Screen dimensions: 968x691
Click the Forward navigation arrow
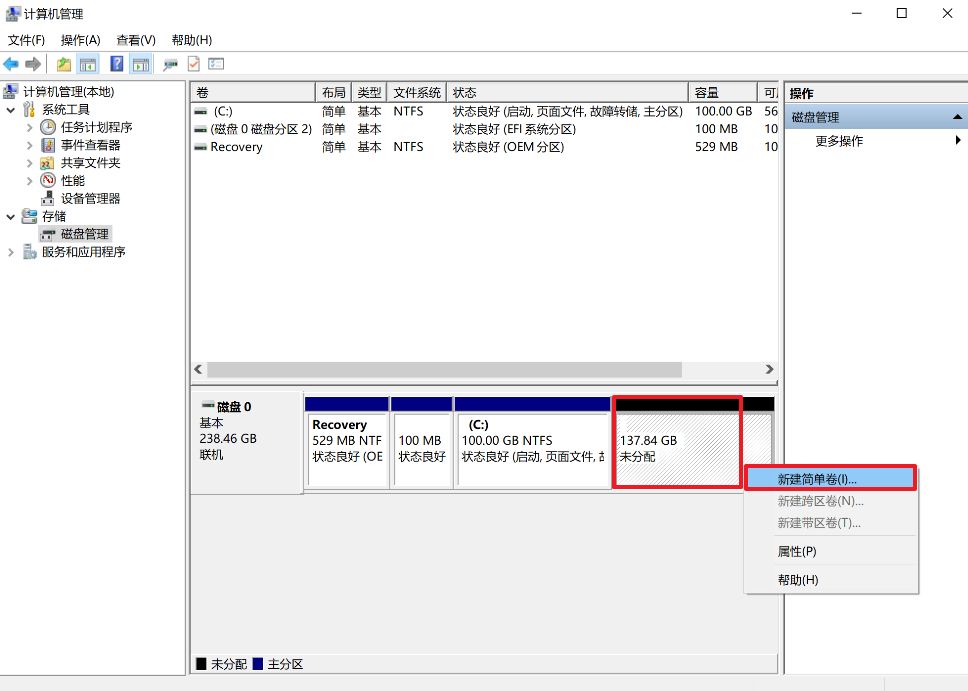[33, 63]
